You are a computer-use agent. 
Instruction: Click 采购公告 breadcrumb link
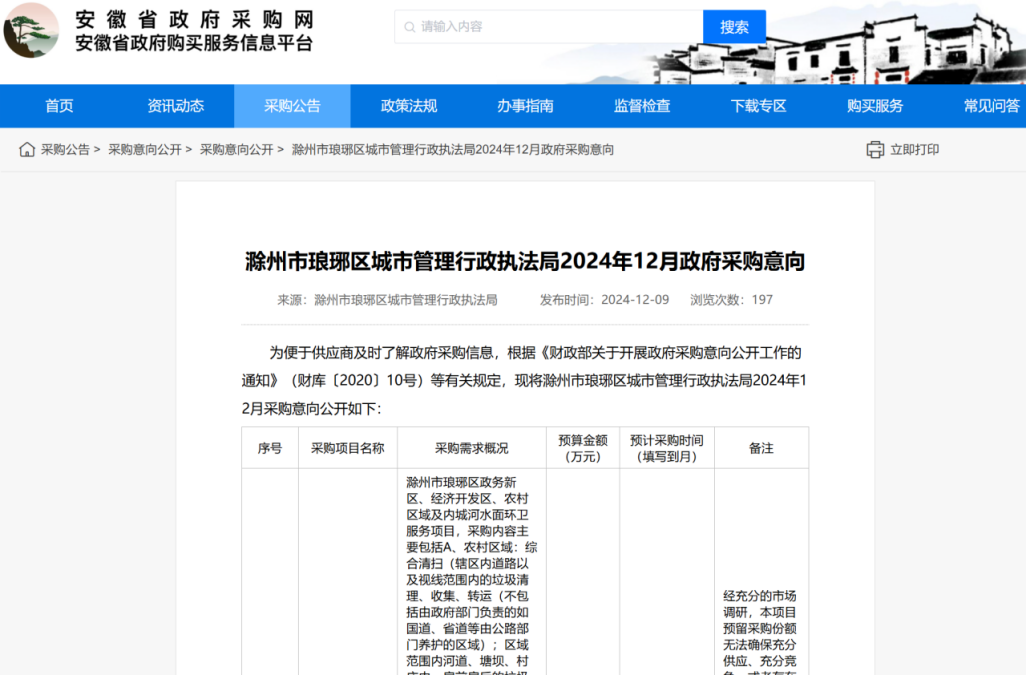65,150
